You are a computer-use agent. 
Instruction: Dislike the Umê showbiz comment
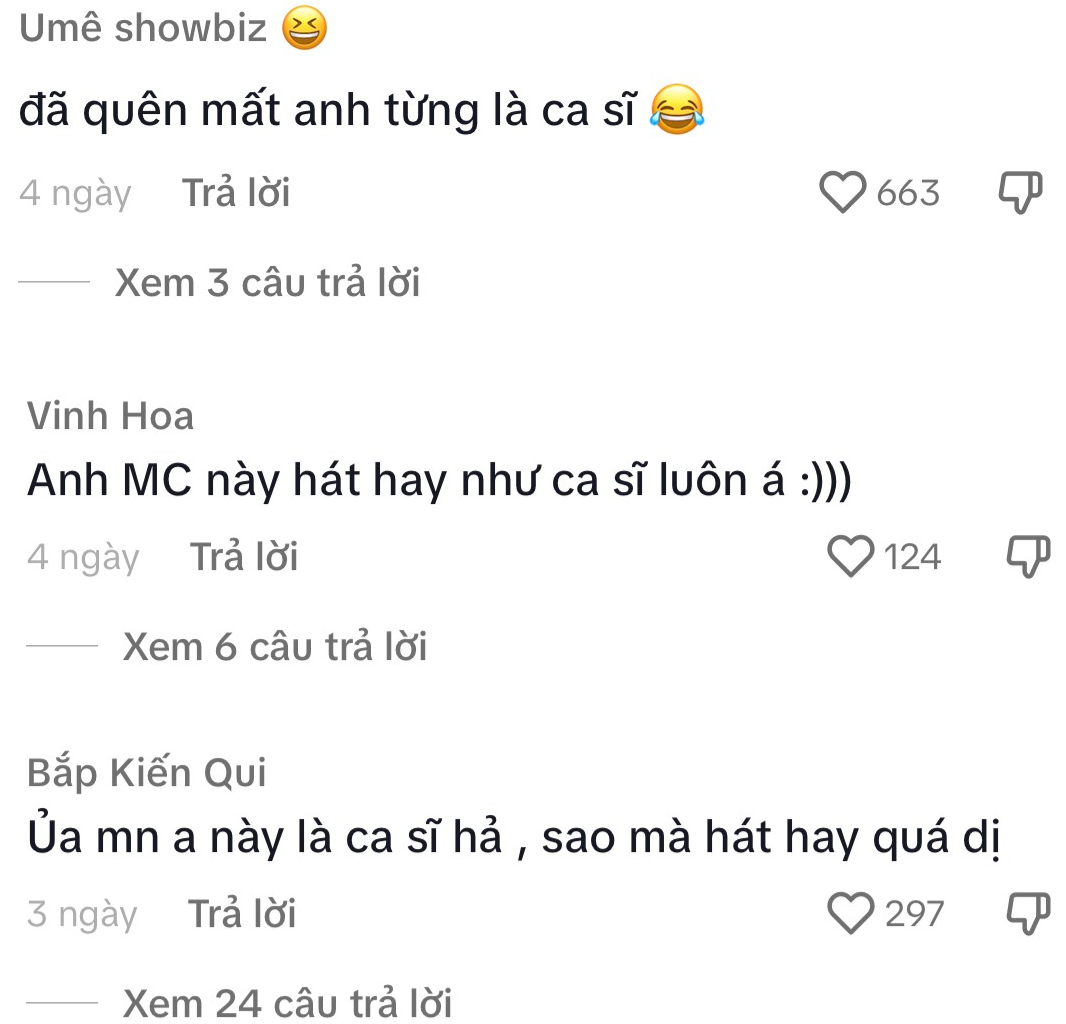(x=1020, y=193)
